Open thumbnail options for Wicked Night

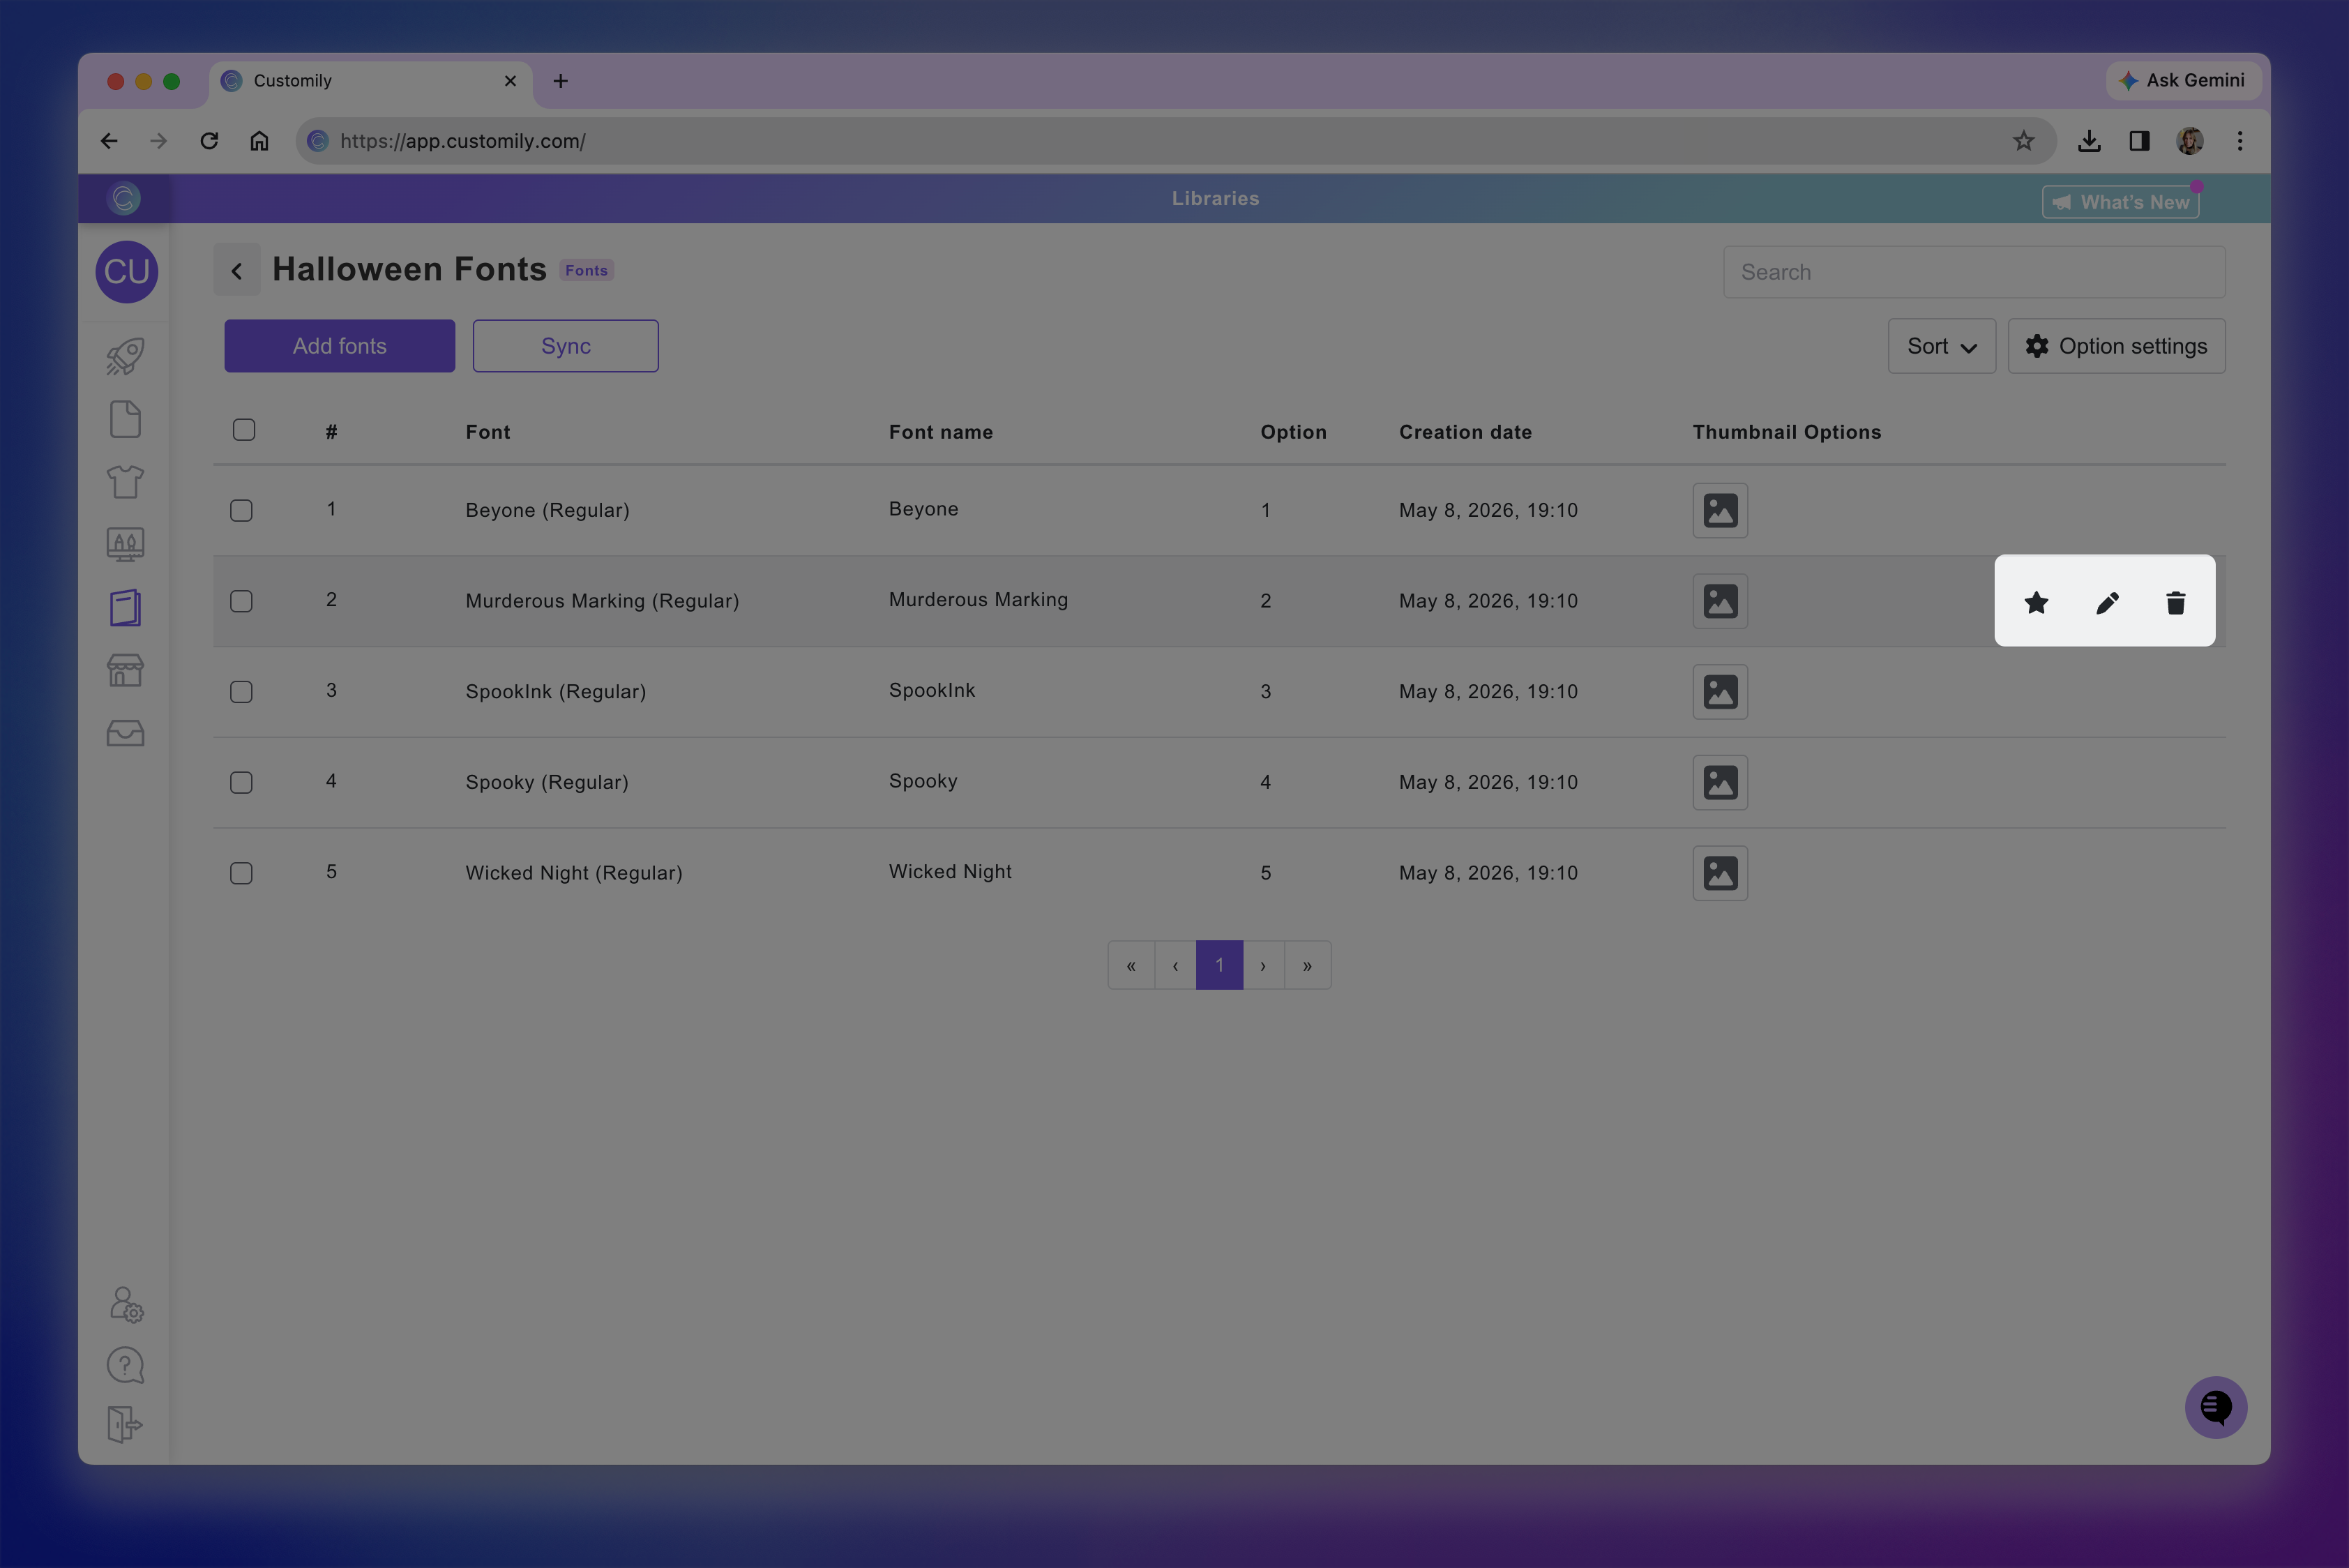click(1720, 873)
